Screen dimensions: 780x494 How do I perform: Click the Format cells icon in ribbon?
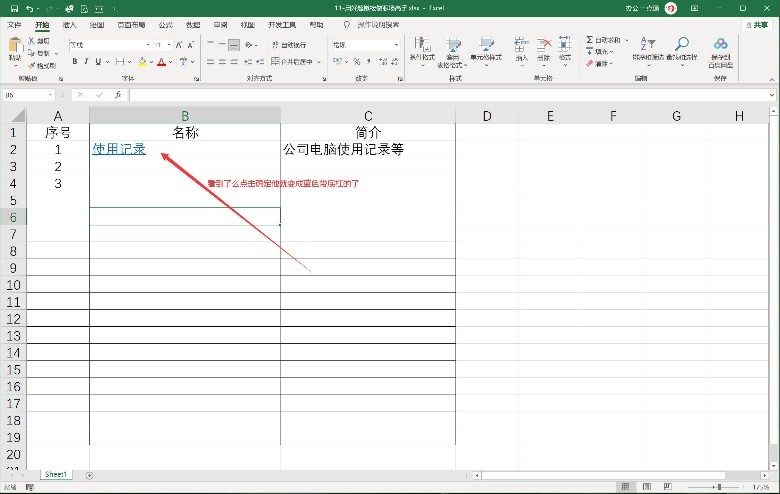565,44
